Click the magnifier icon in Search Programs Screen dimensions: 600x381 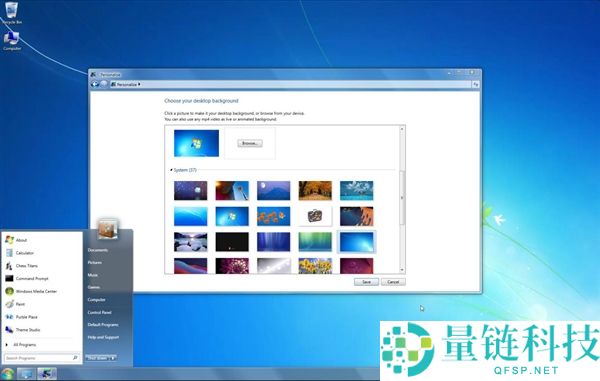[75, 358]
